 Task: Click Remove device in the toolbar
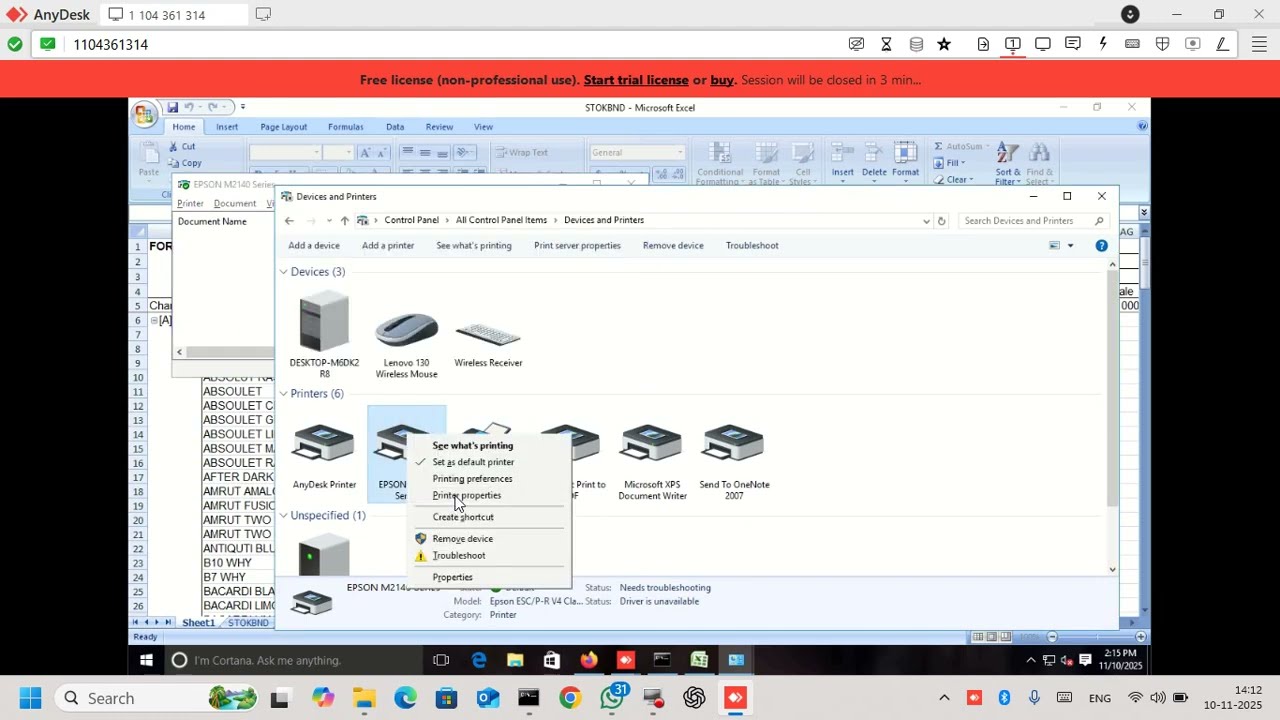[673, 245]
